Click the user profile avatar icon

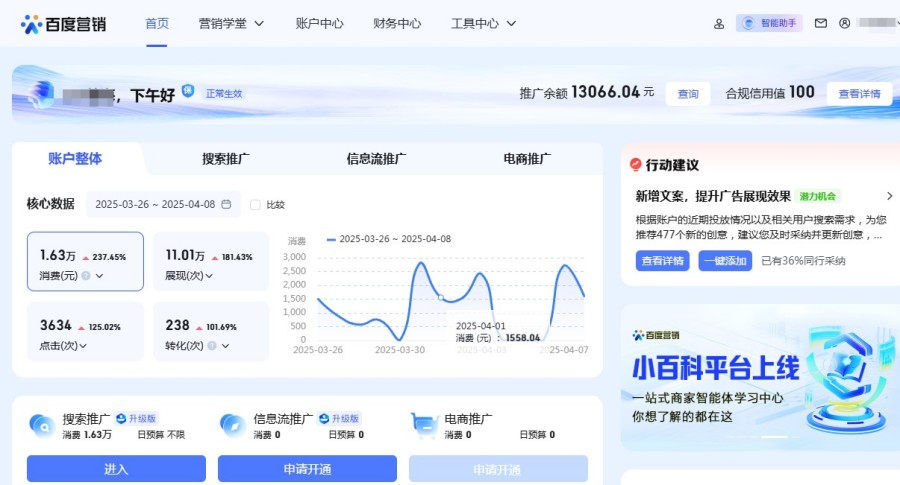[845, 23]
